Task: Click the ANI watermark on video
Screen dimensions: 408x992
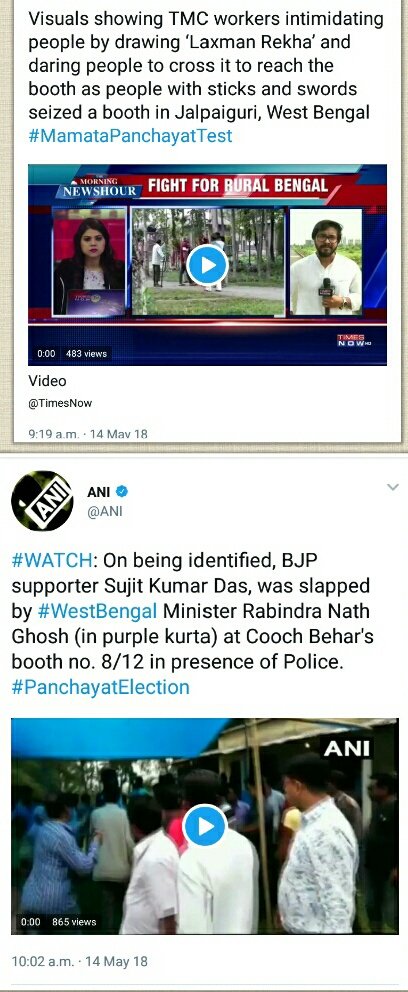Action: pos(347,748)
